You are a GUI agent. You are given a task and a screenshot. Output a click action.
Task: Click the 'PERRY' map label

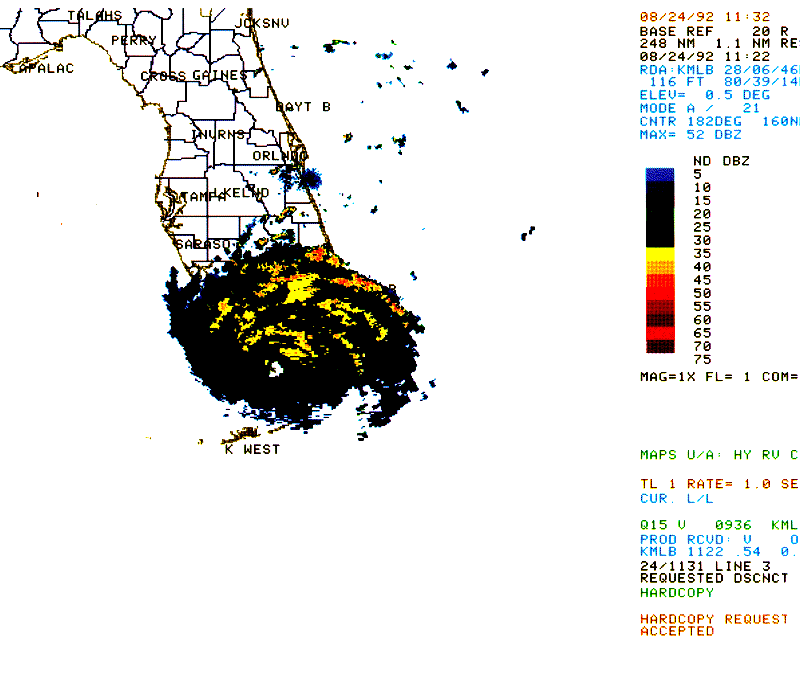[134, 41]
